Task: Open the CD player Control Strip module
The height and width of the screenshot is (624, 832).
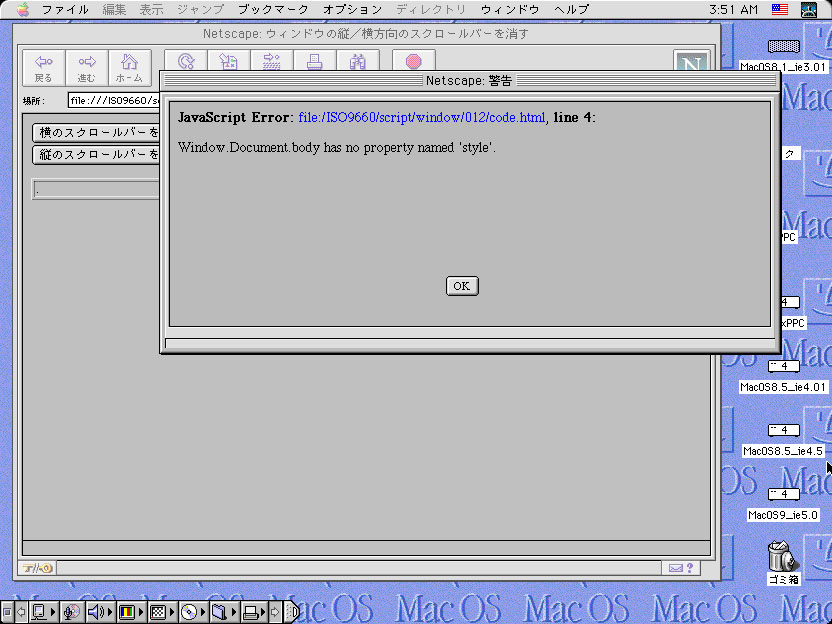Action: (193, 612)
